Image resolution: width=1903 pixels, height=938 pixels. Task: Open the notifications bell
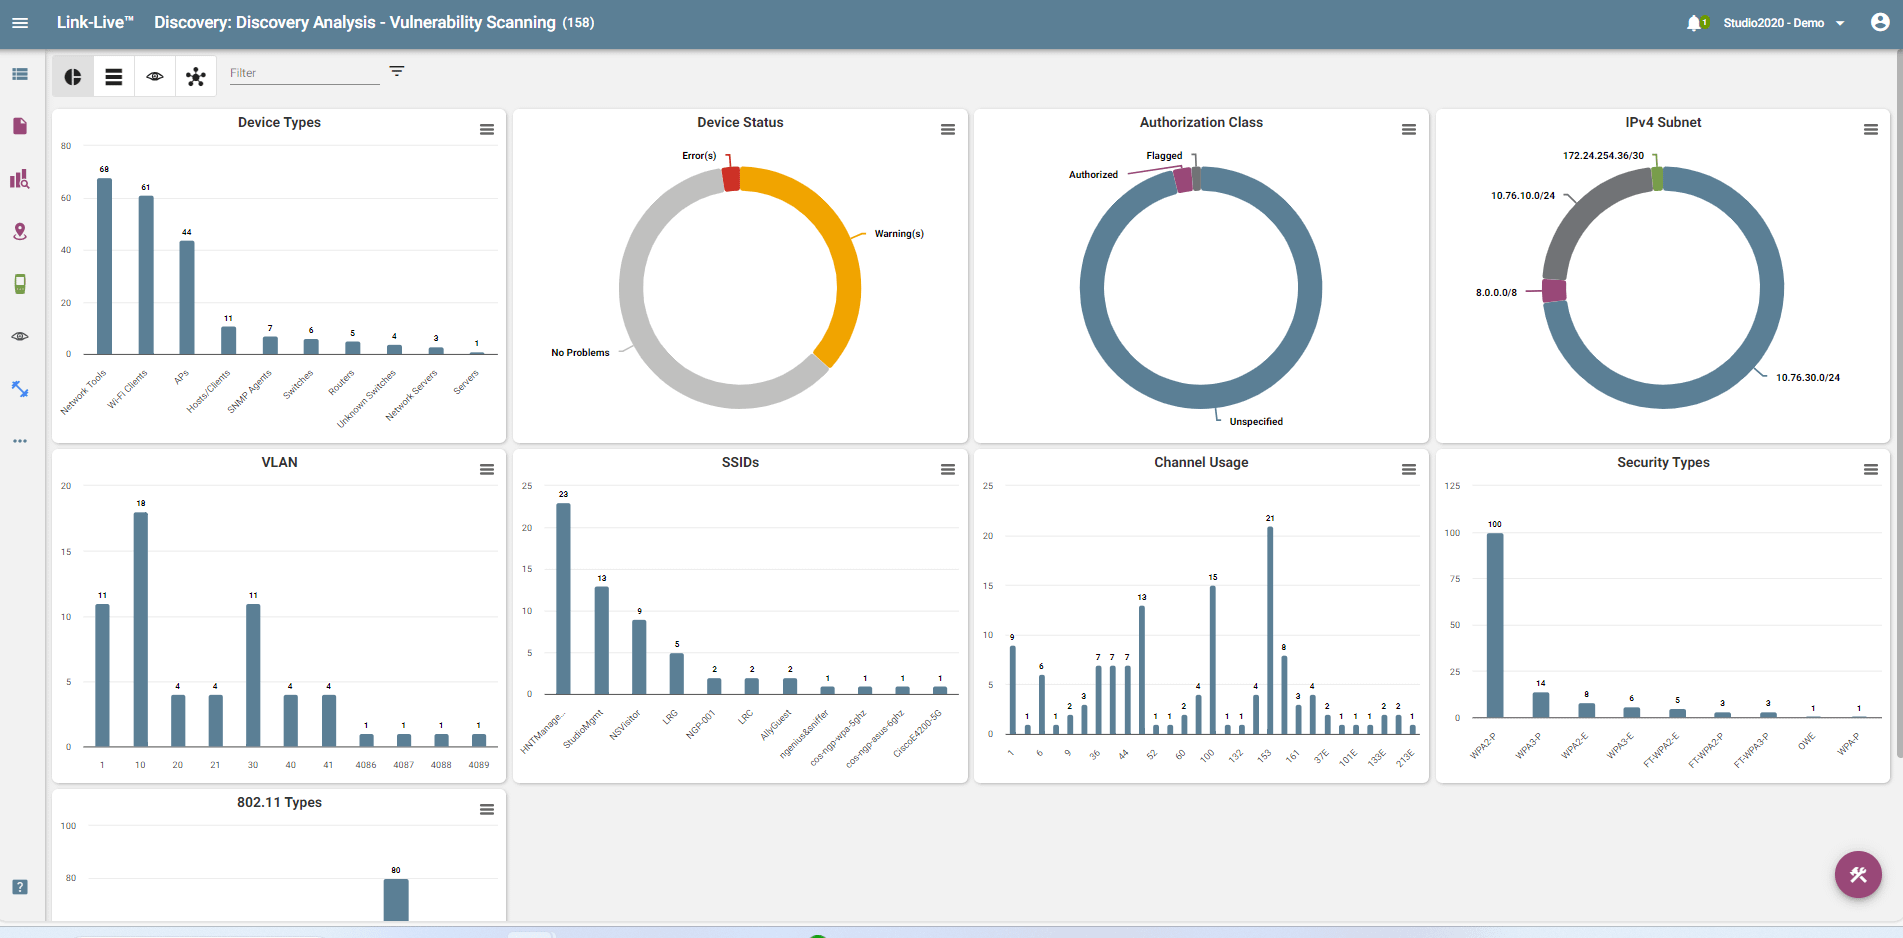[1694, 23]
